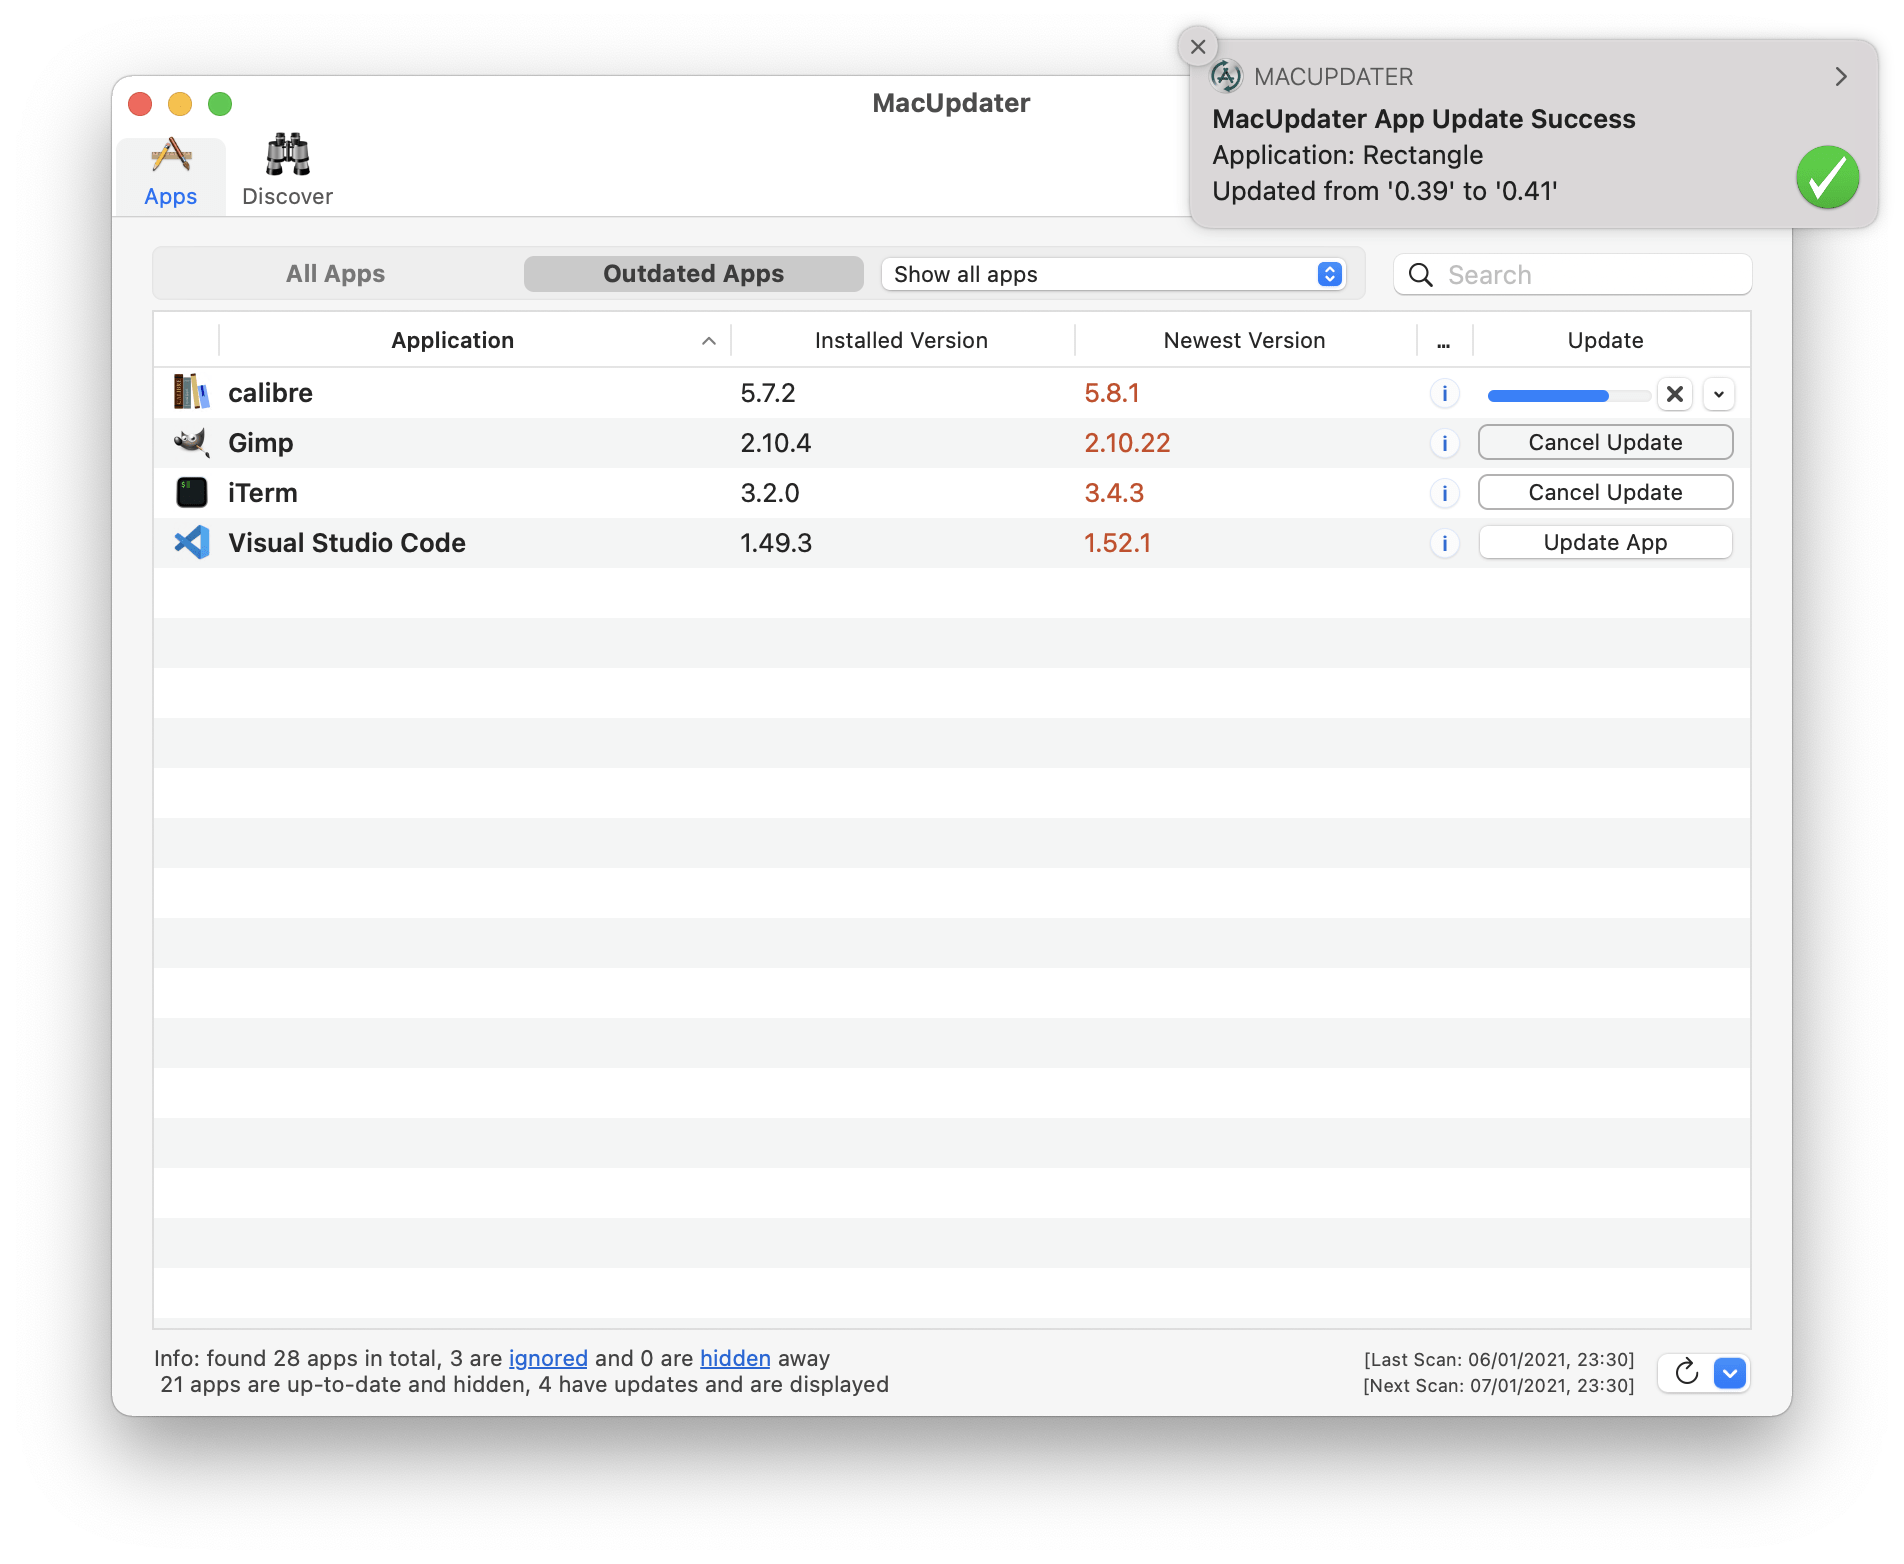Sort by the Installed Version column header
Image resolution: width=1904 pixels, height=1564 pixels.
(902, 341)
